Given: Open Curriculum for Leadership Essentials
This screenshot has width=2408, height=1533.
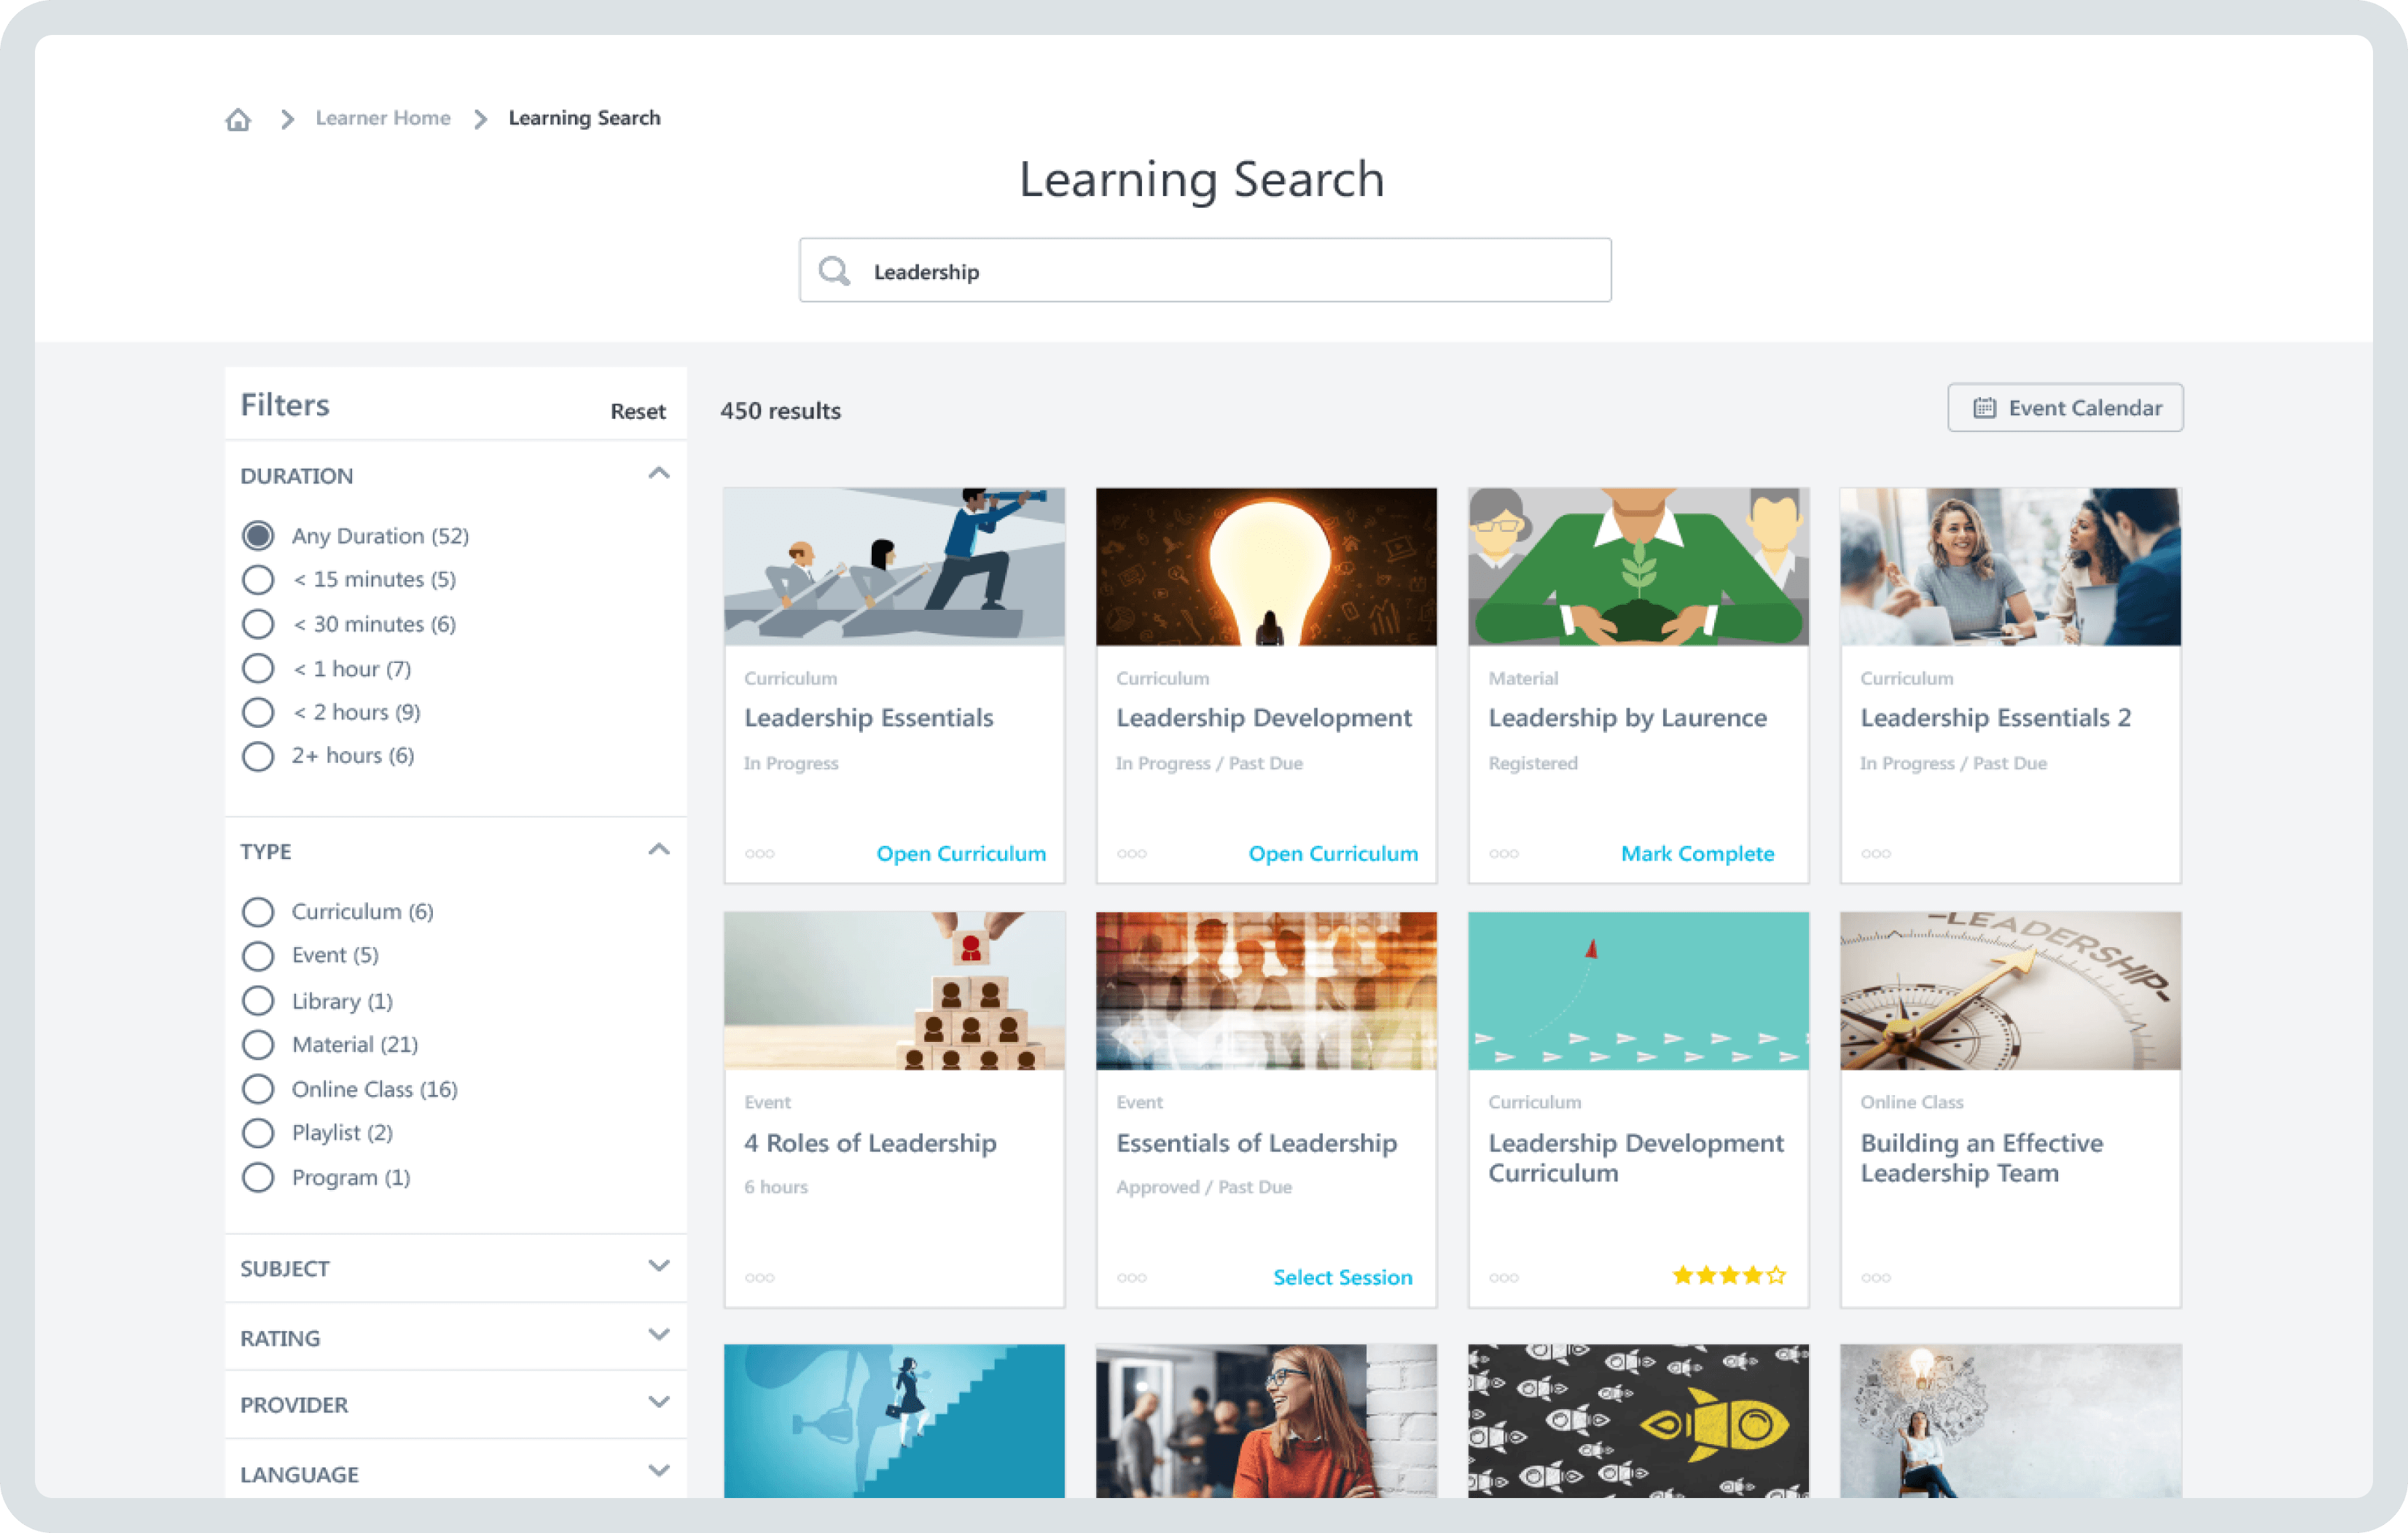Looking at the screenshot, I should (961, 853).
